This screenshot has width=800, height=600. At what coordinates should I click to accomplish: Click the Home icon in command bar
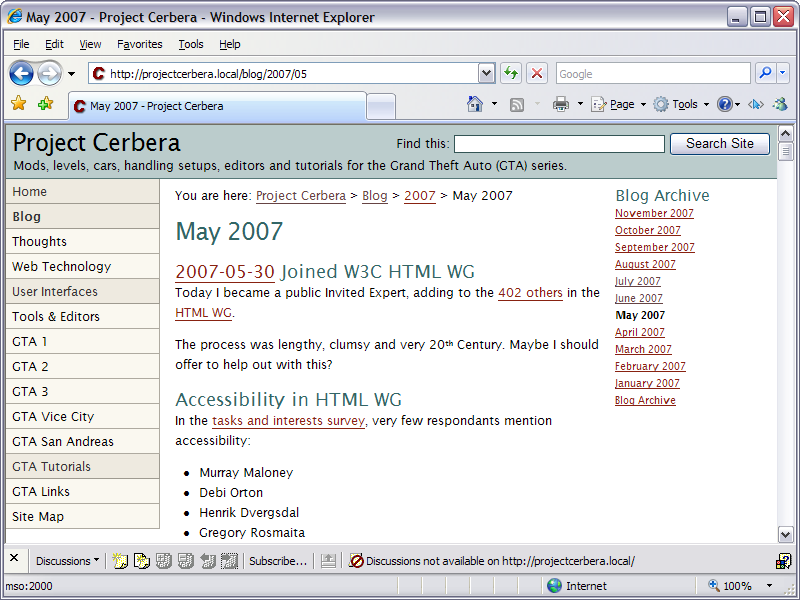click(x=476, y=104)
